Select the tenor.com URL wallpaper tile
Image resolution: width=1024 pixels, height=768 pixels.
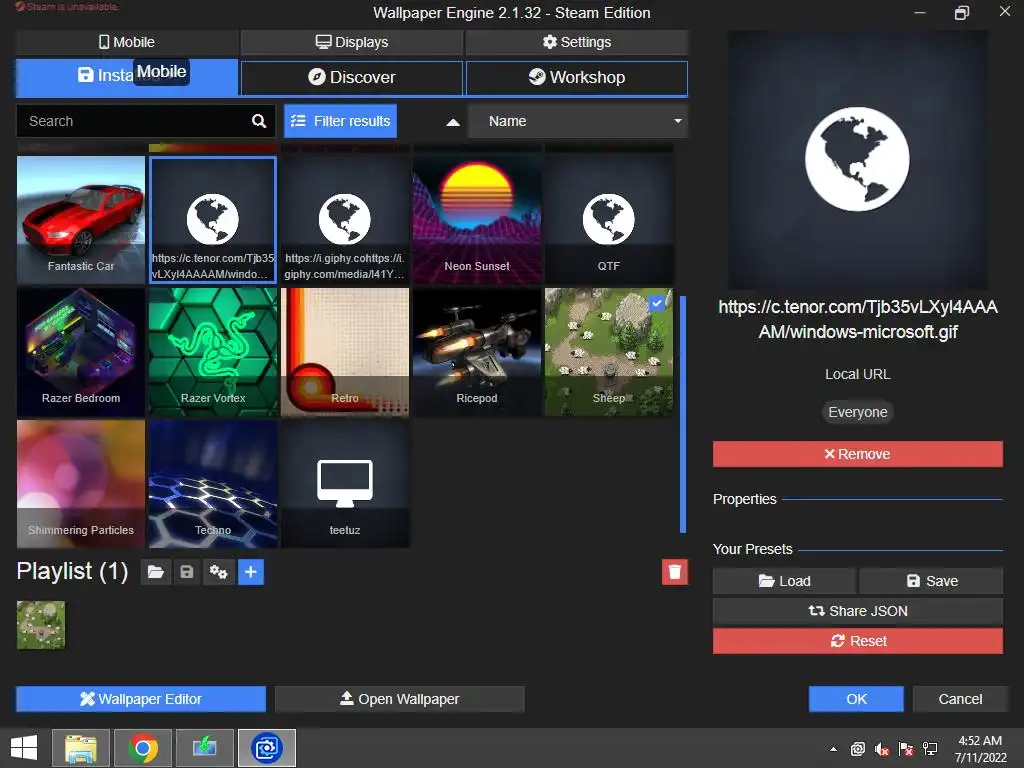[213, 219]
